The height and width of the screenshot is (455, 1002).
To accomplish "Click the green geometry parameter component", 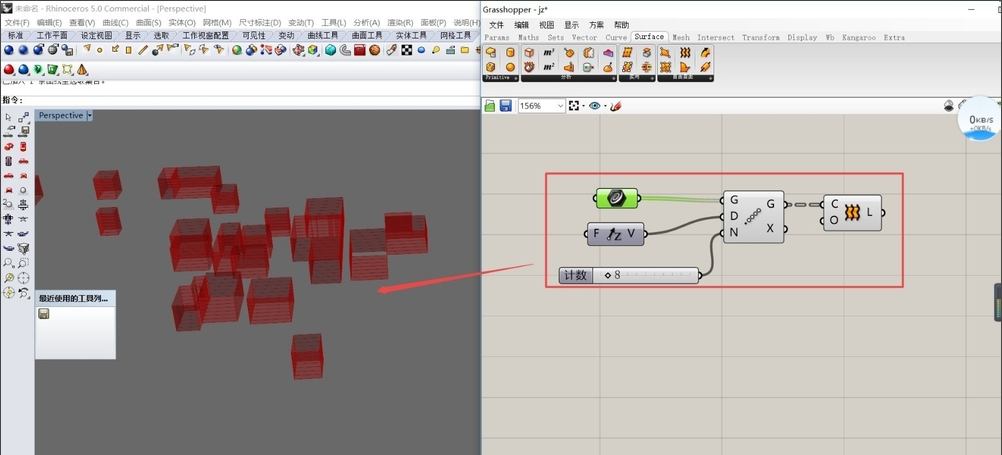I will click(x=617, y=198).
